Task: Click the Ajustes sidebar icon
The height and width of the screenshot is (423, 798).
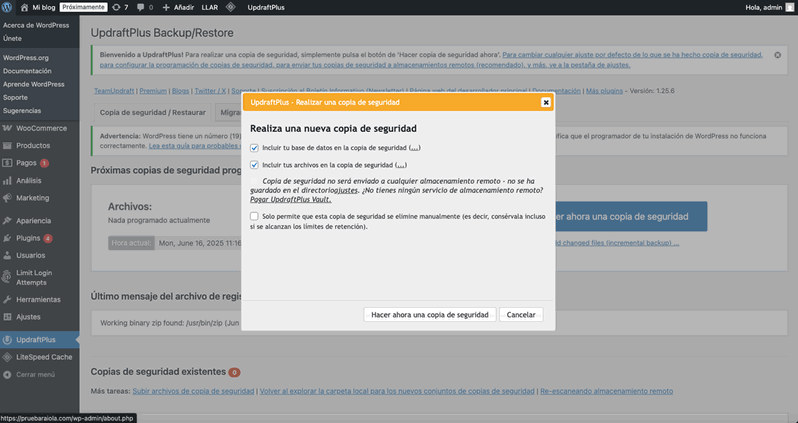Action: pos(7,317)
